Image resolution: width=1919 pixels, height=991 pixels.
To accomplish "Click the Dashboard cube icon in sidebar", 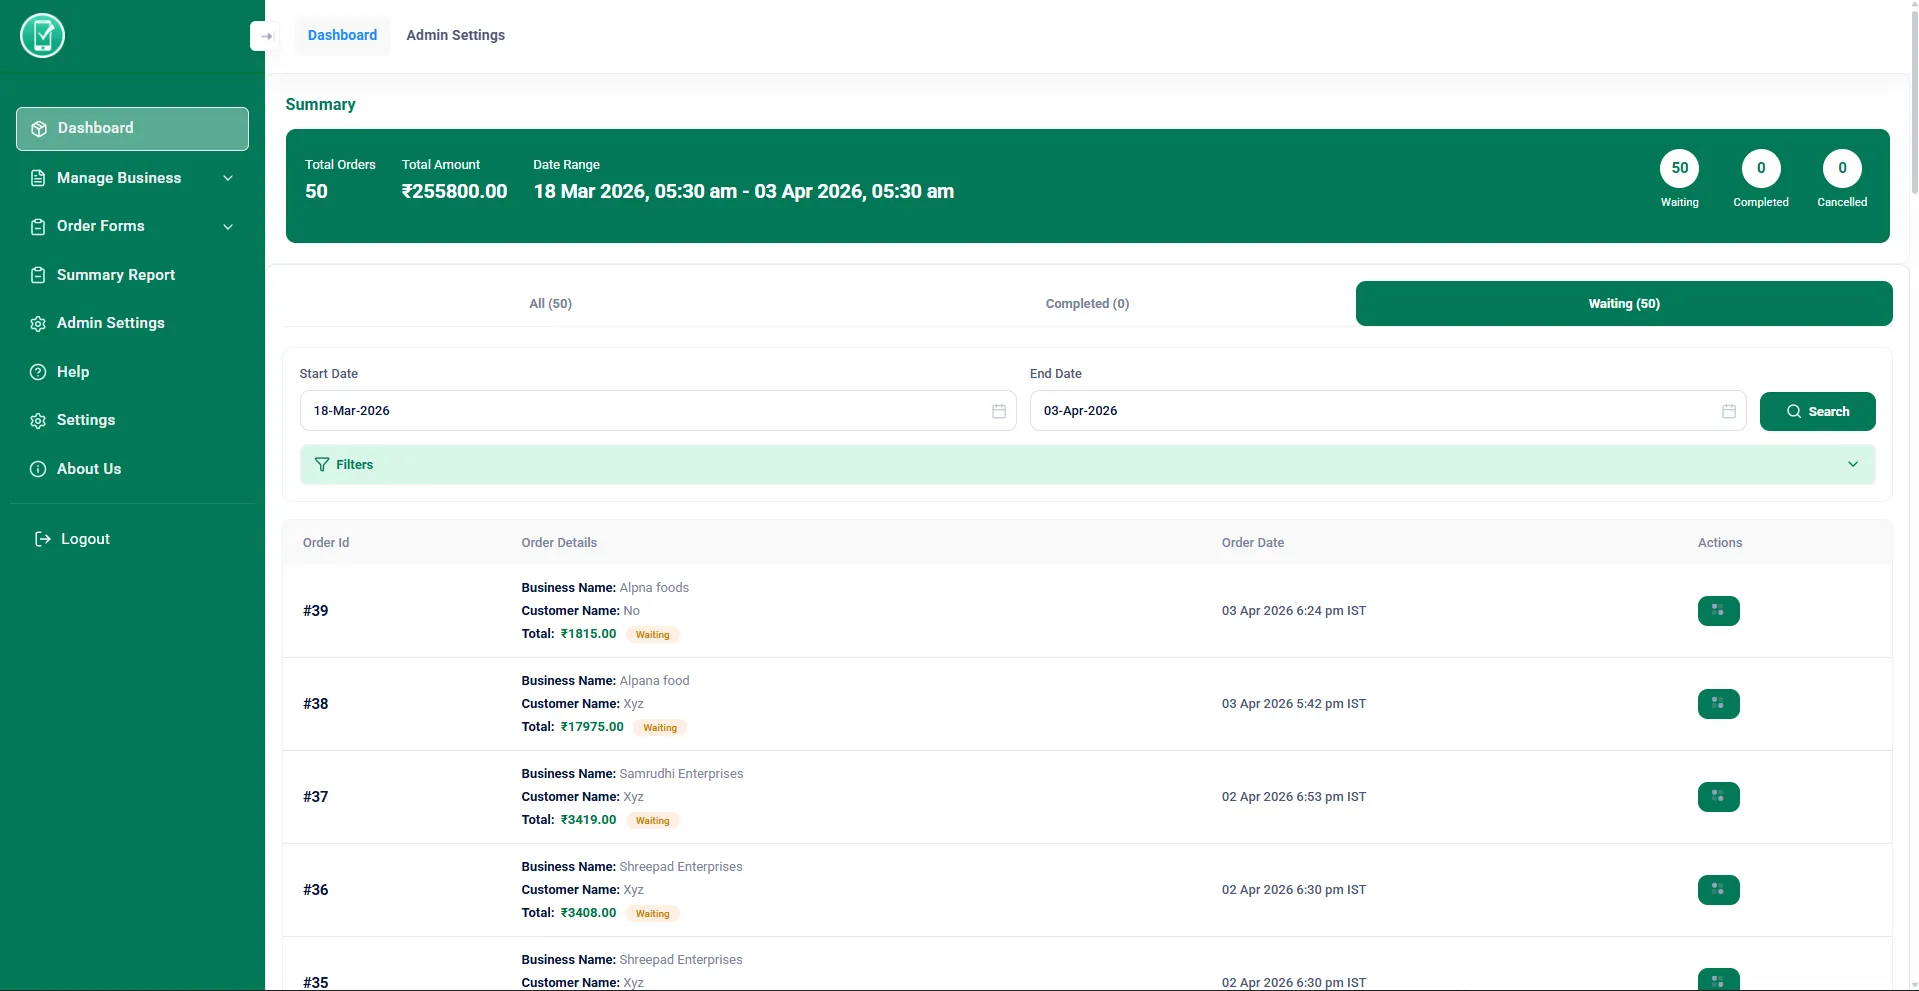I will point(39,129).
